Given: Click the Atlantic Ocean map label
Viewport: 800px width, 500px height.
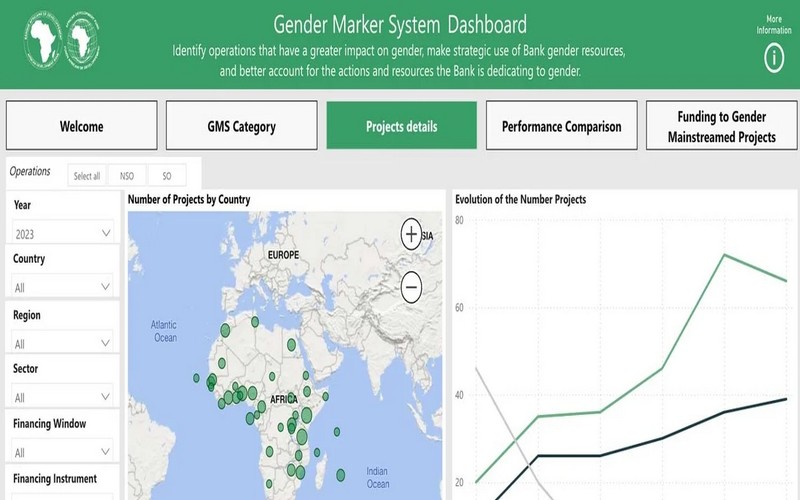Looking at the screenshot, I should 164,331.
